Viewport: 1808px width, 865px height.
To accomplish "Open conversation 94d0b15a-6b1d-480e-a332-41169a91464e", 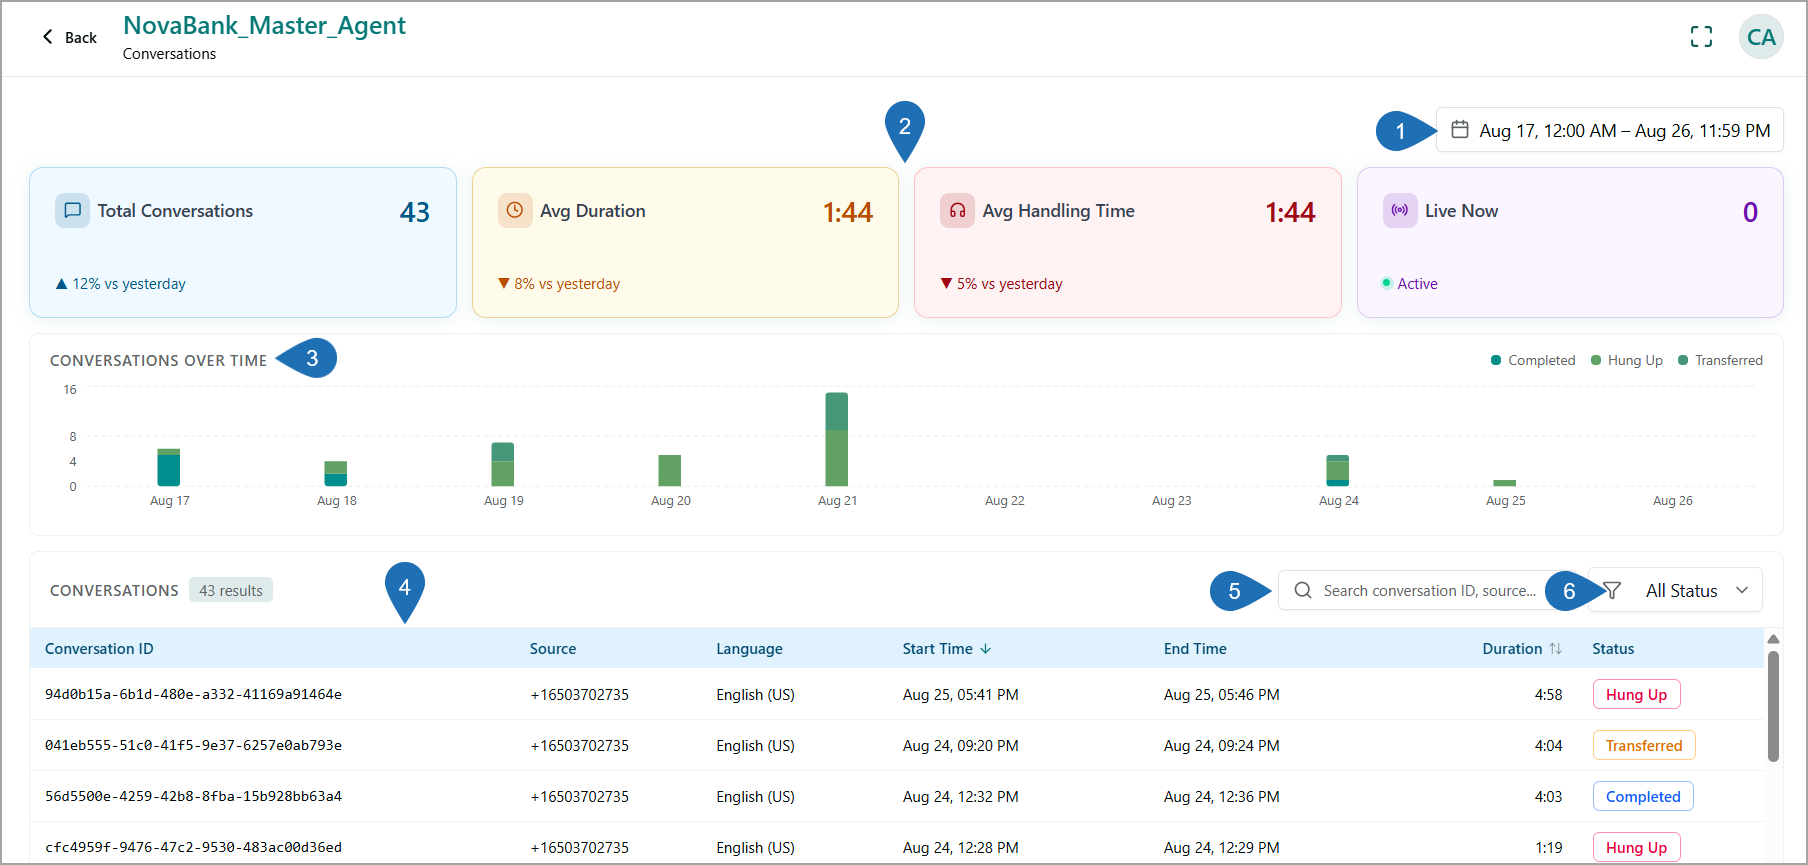I will (193, 694).
